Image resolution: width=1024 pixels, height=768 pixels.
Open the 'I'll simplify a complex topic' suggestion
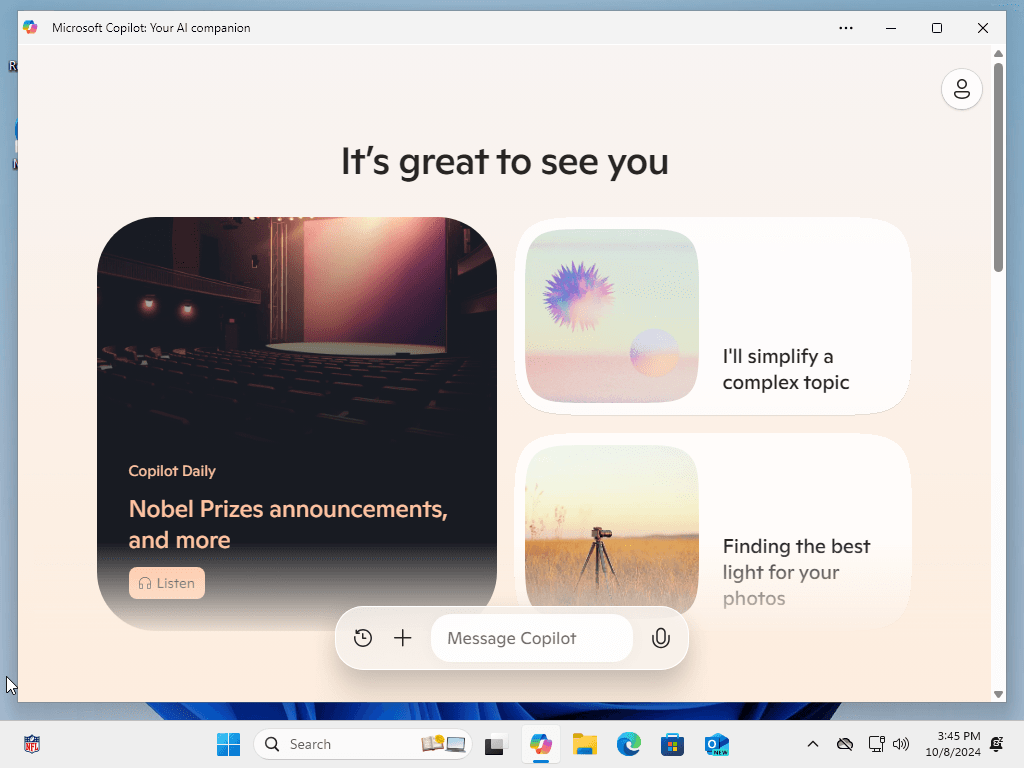pos(713,316)
